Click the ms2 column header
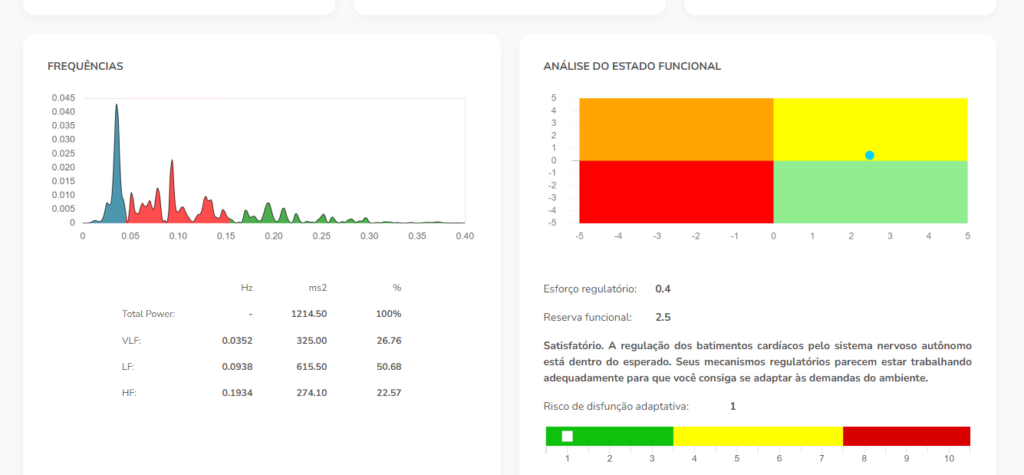 317,288
